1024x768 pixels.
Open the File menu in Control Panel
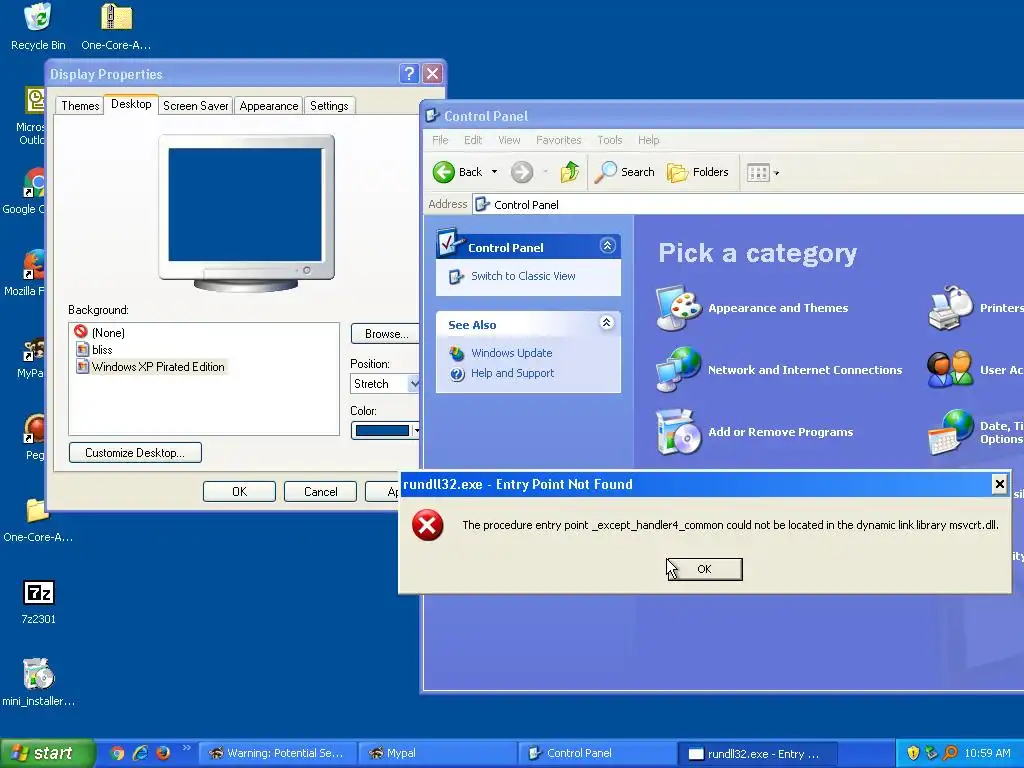point(440,140)
